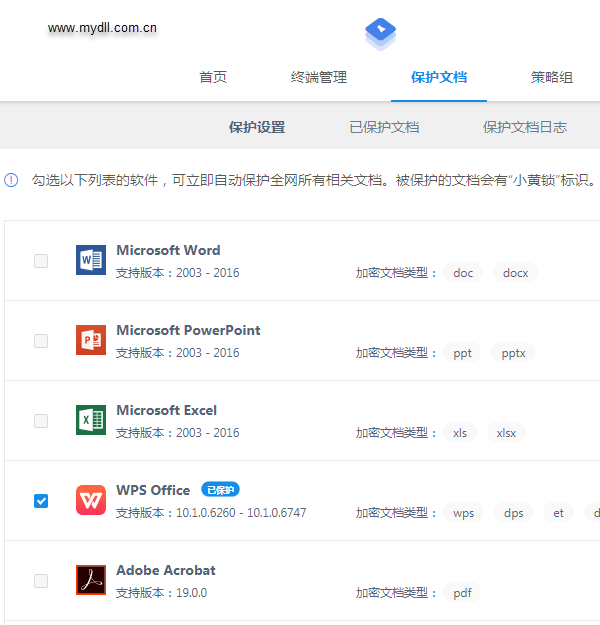Open the 首页 tab
Screen dimensions: 600x625
(213, 77)
